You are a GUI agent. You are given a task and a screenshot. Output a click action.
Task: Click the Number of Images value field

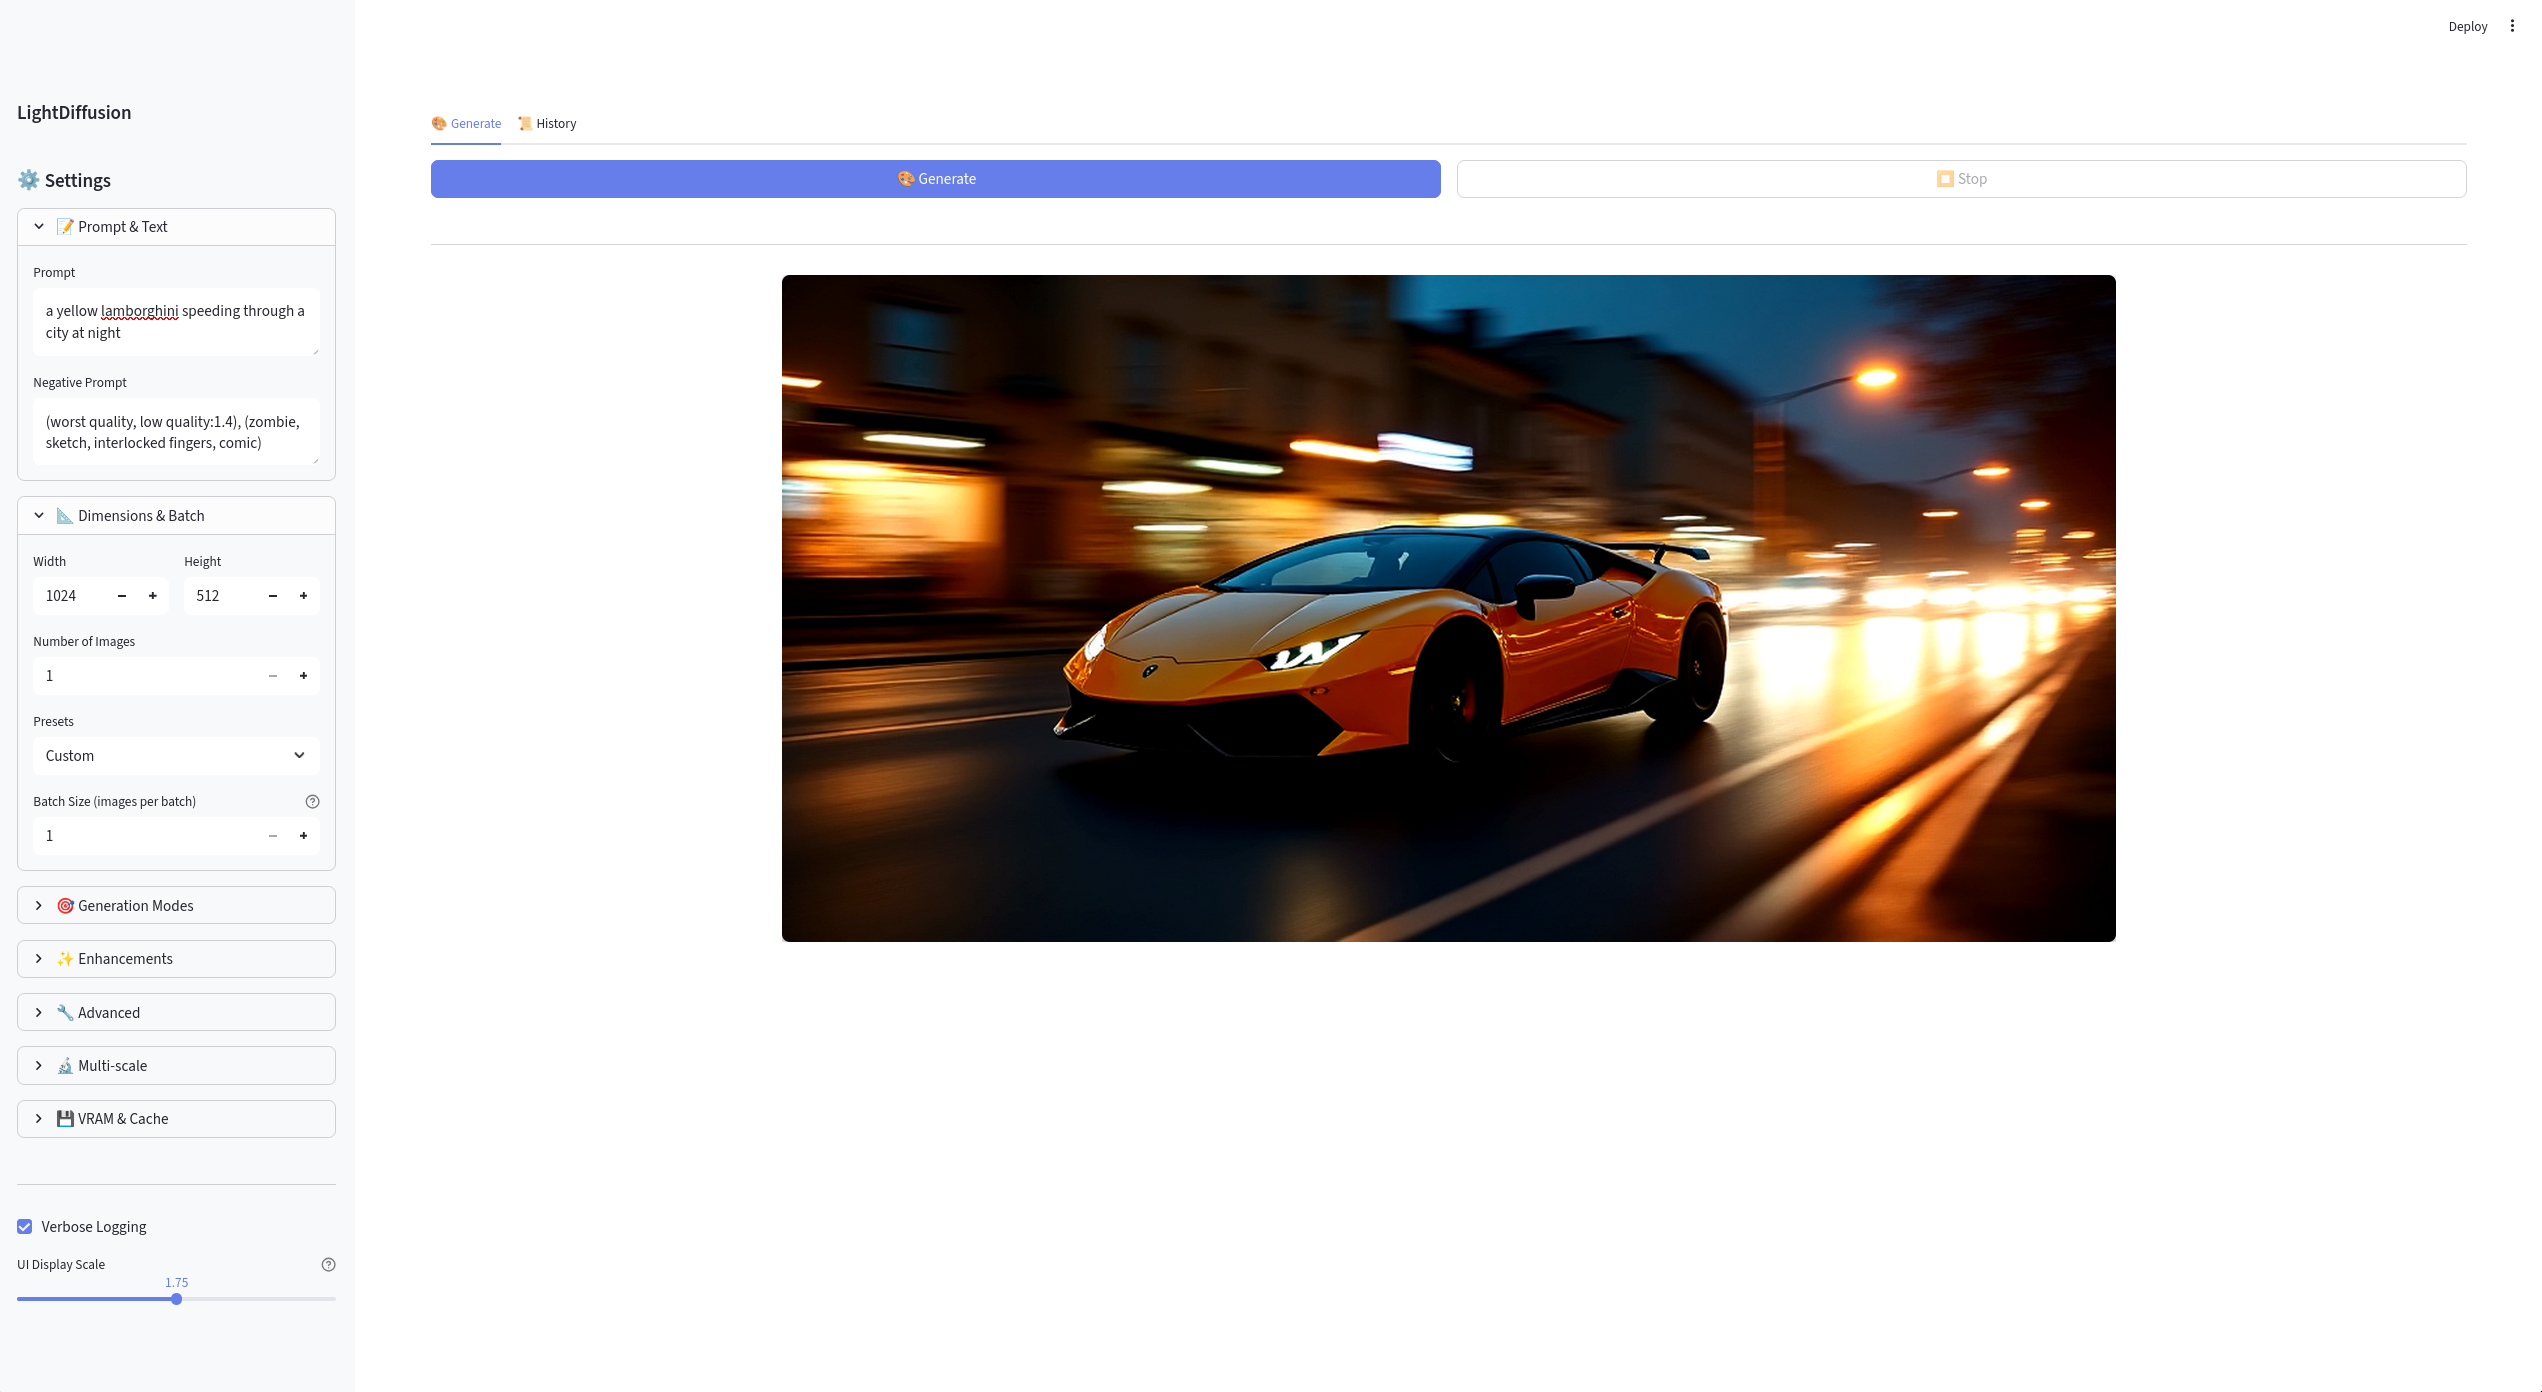click(145, 676)
